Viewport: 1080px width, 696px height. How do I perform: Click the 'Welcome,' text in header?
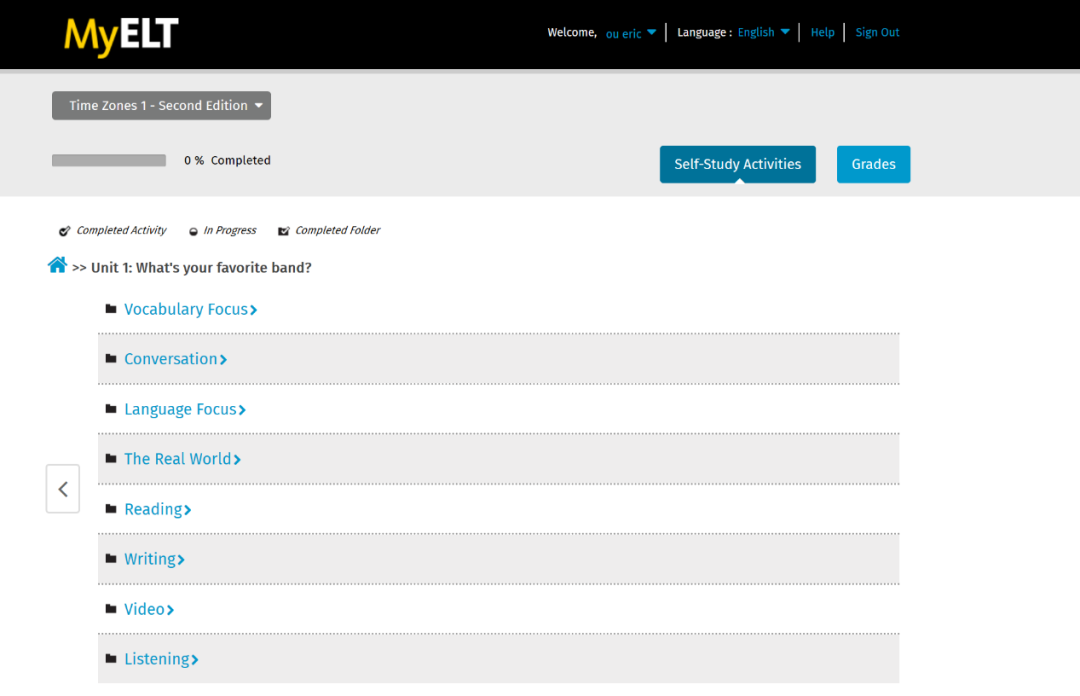pyautogui.click(x=572, y=32)
